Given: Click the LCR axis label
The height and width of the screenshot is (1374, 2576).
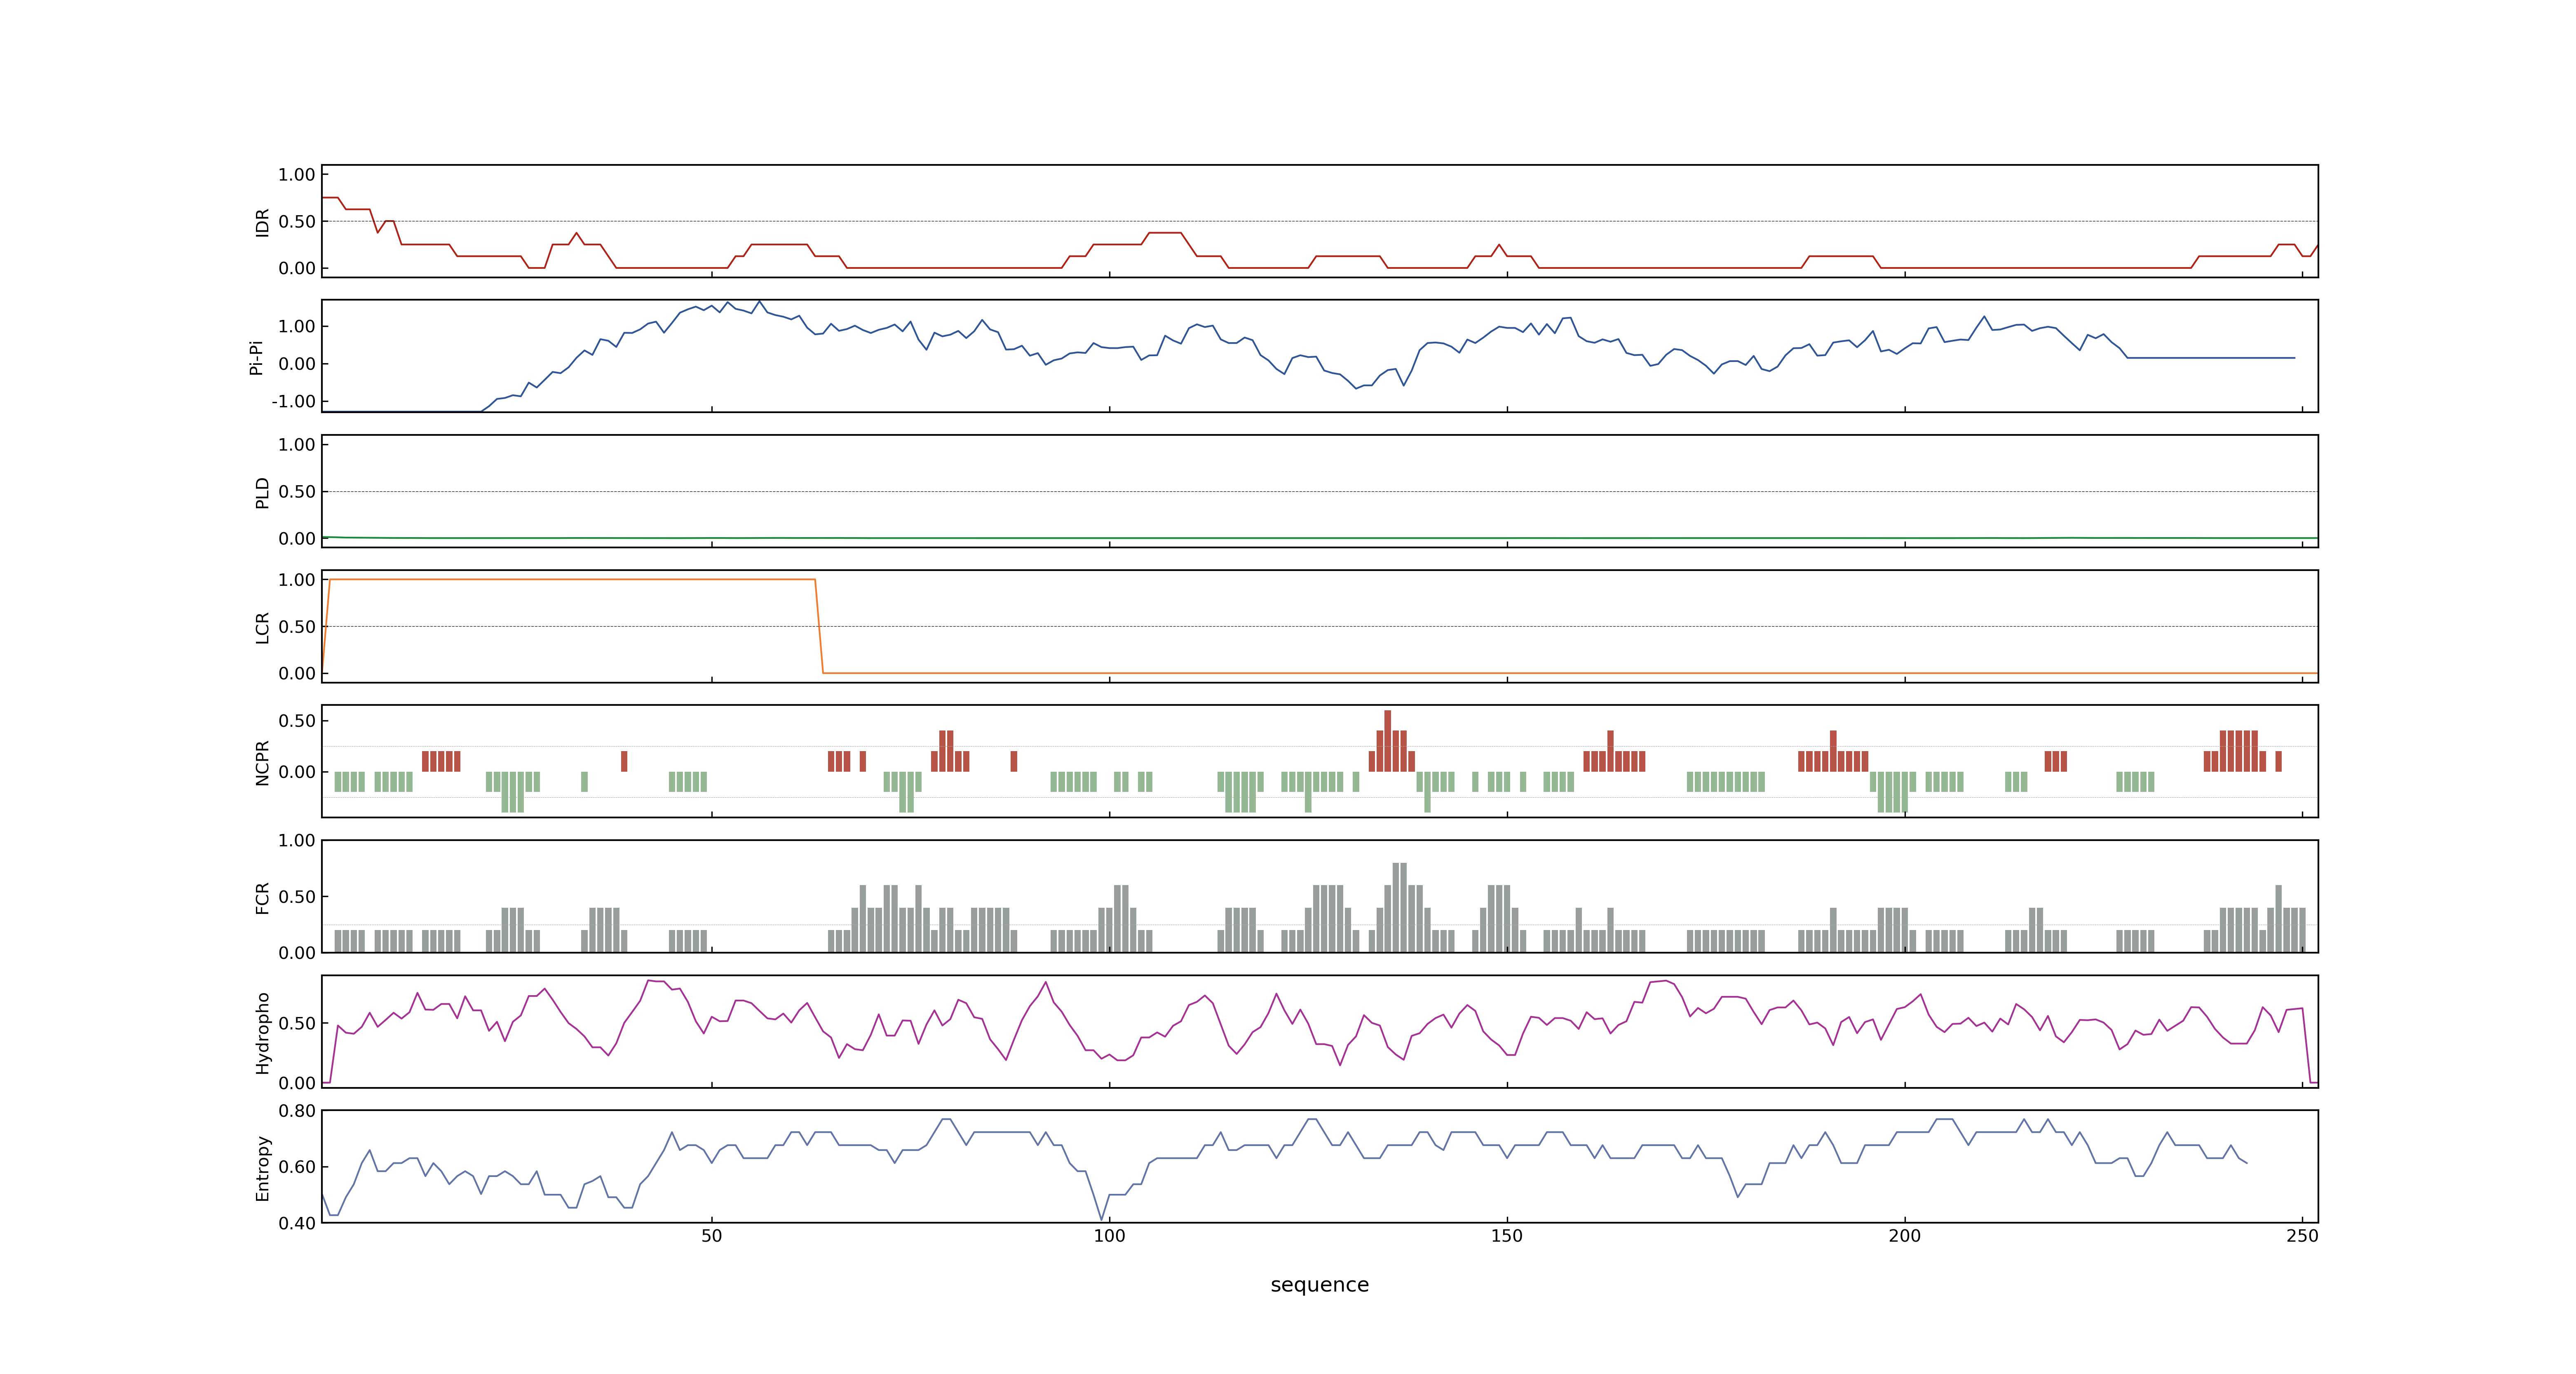Looking at the screenshot, I should pos(263,627).
